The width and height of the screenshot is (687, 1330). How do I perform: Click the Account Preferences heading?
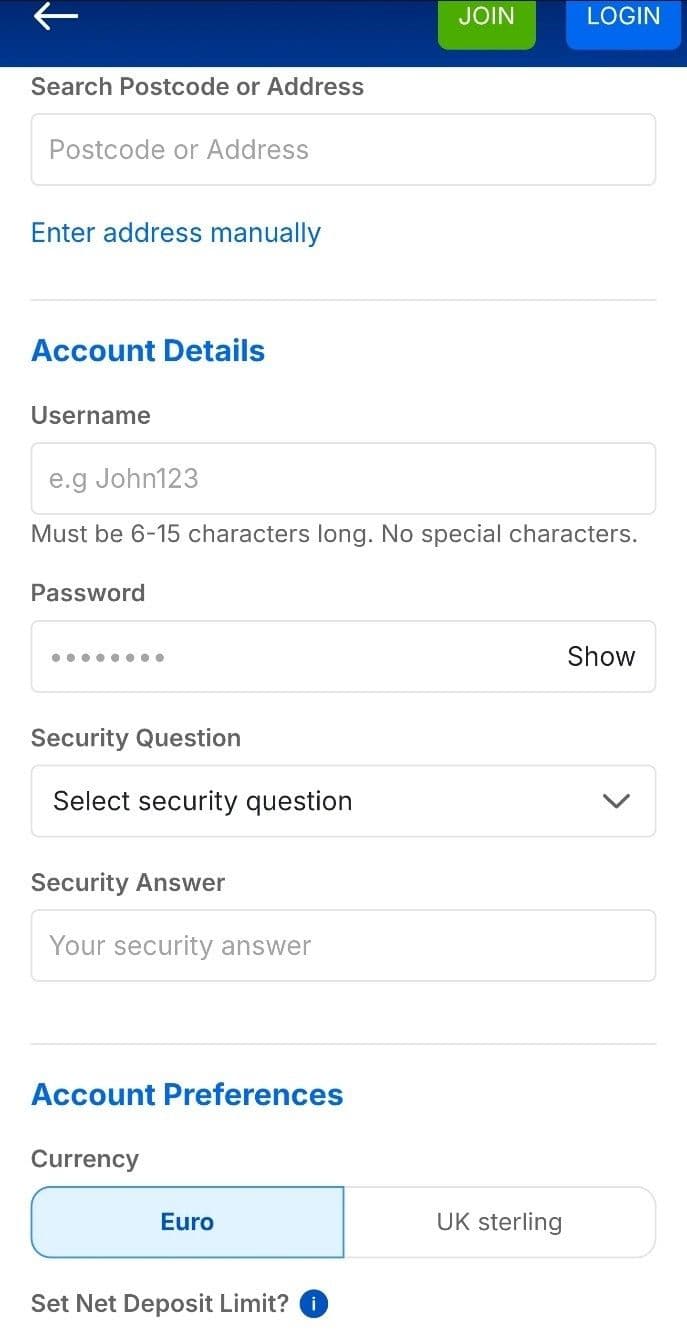point(186,1094)
